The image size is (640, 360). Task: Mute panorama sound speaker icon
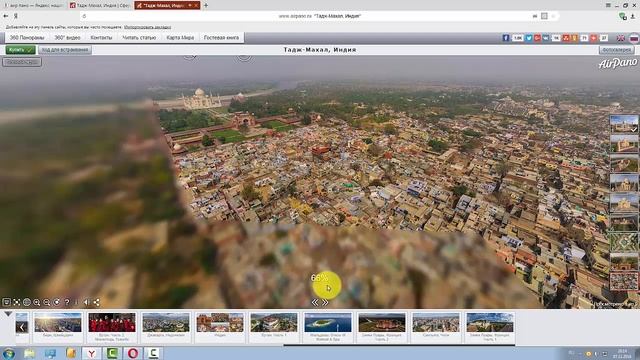pos(87,302)
